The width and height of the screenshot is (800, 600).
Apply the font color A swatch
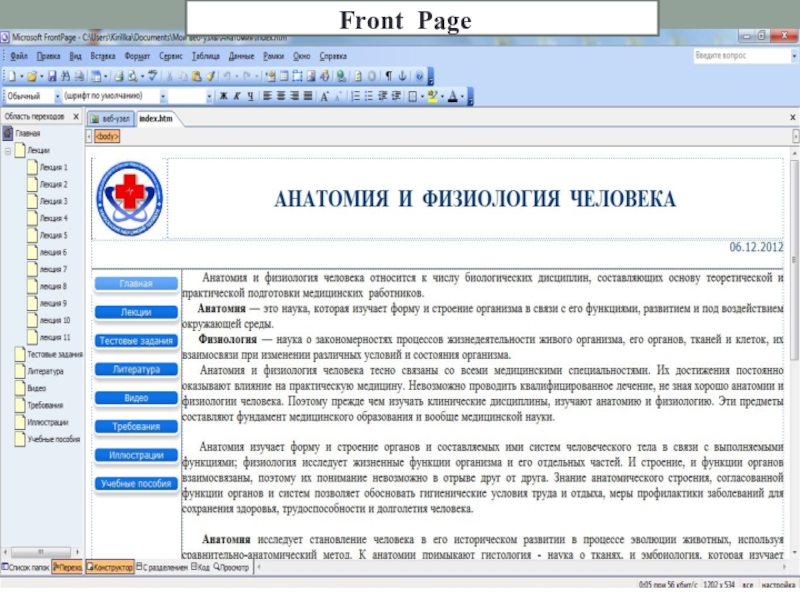[x=453, y=96]
